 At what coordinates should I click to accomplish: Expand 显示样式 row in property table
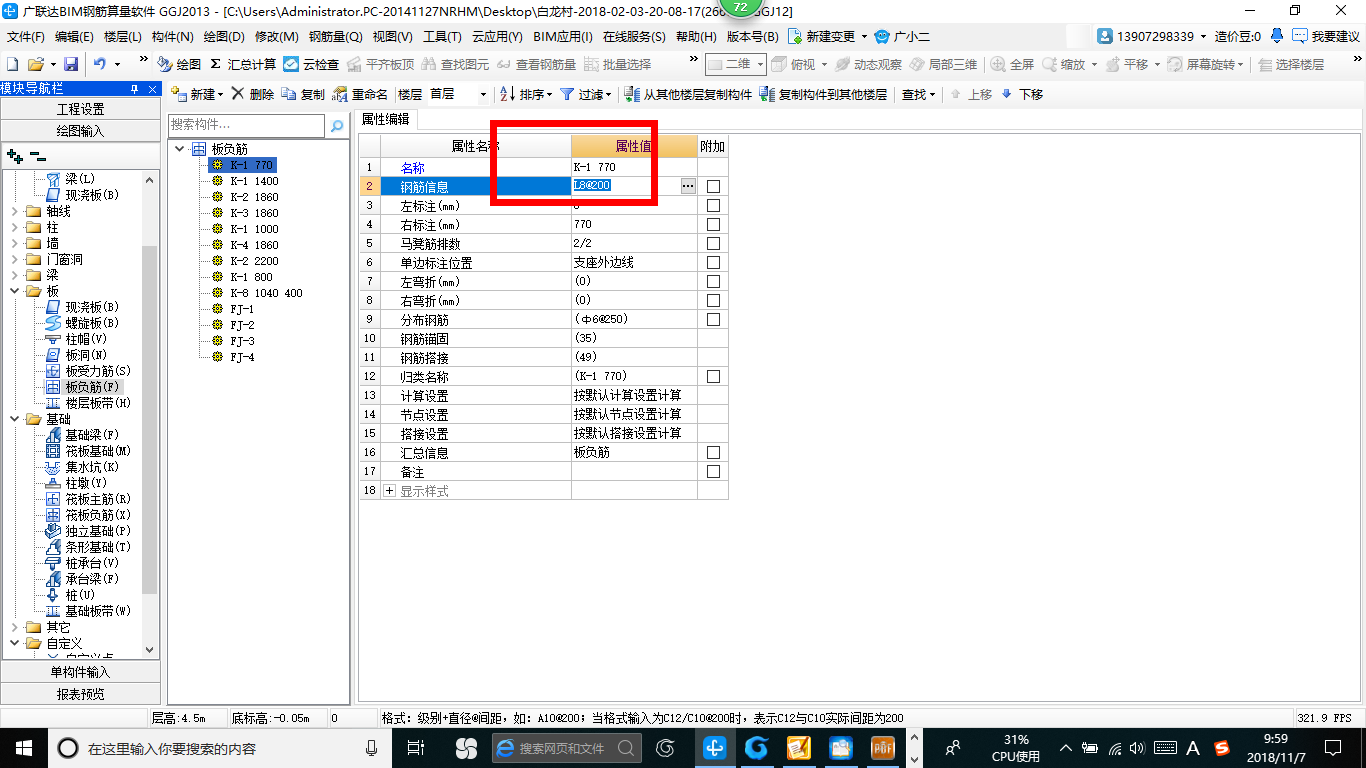pyautogui.click(x=390, y=491)
